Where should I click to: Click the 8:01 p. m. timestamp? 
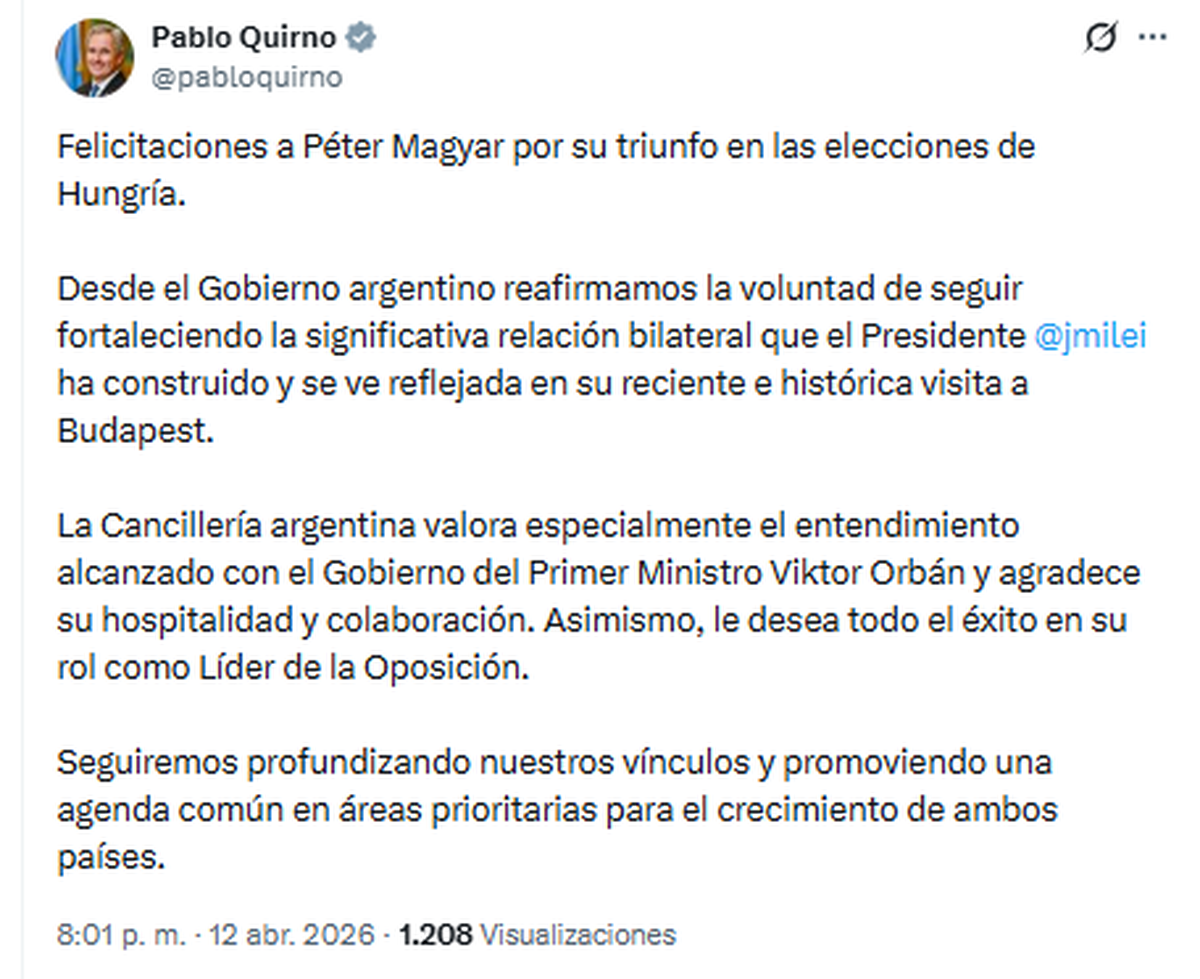(121, 935)
